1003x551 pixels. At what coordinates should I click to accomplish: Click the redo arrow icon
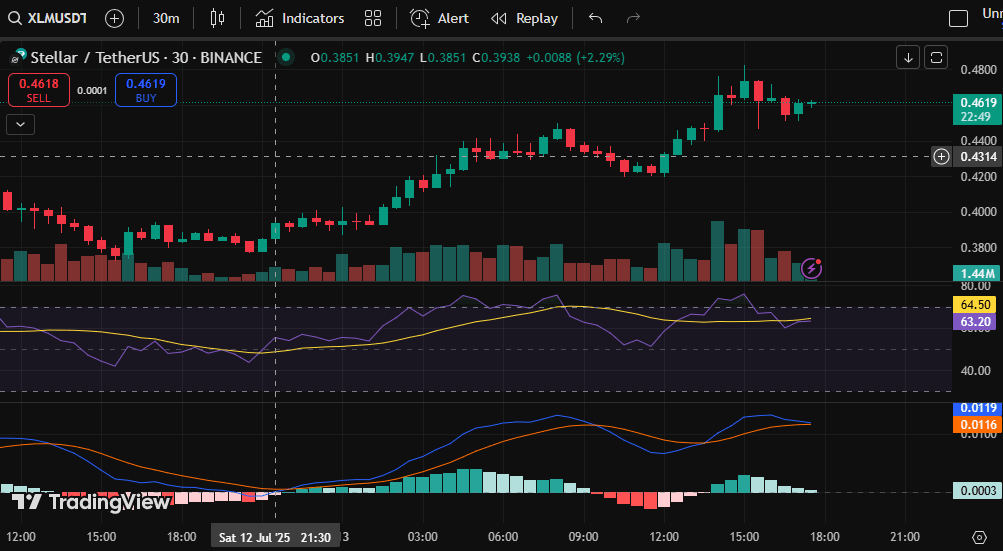tap(632, 18)
